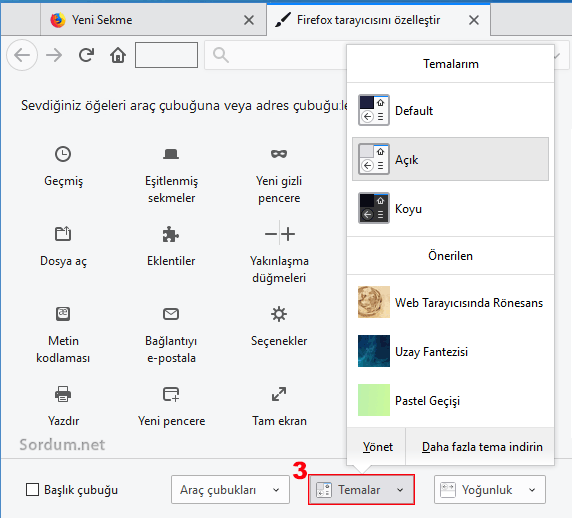Click the home icon in toolbar

118,55
